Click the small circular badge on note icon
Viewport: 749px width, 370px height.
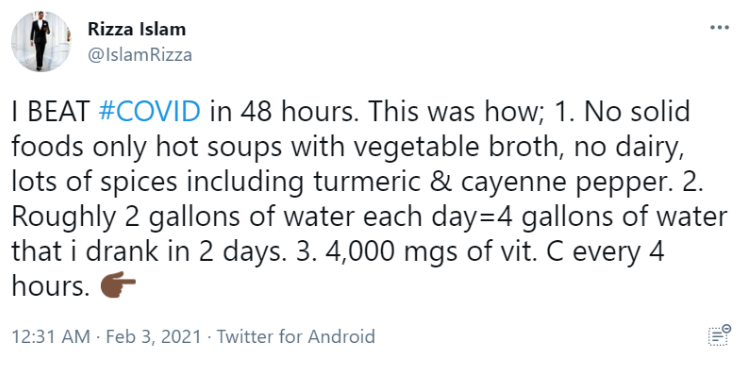click(x=727, y=328)
